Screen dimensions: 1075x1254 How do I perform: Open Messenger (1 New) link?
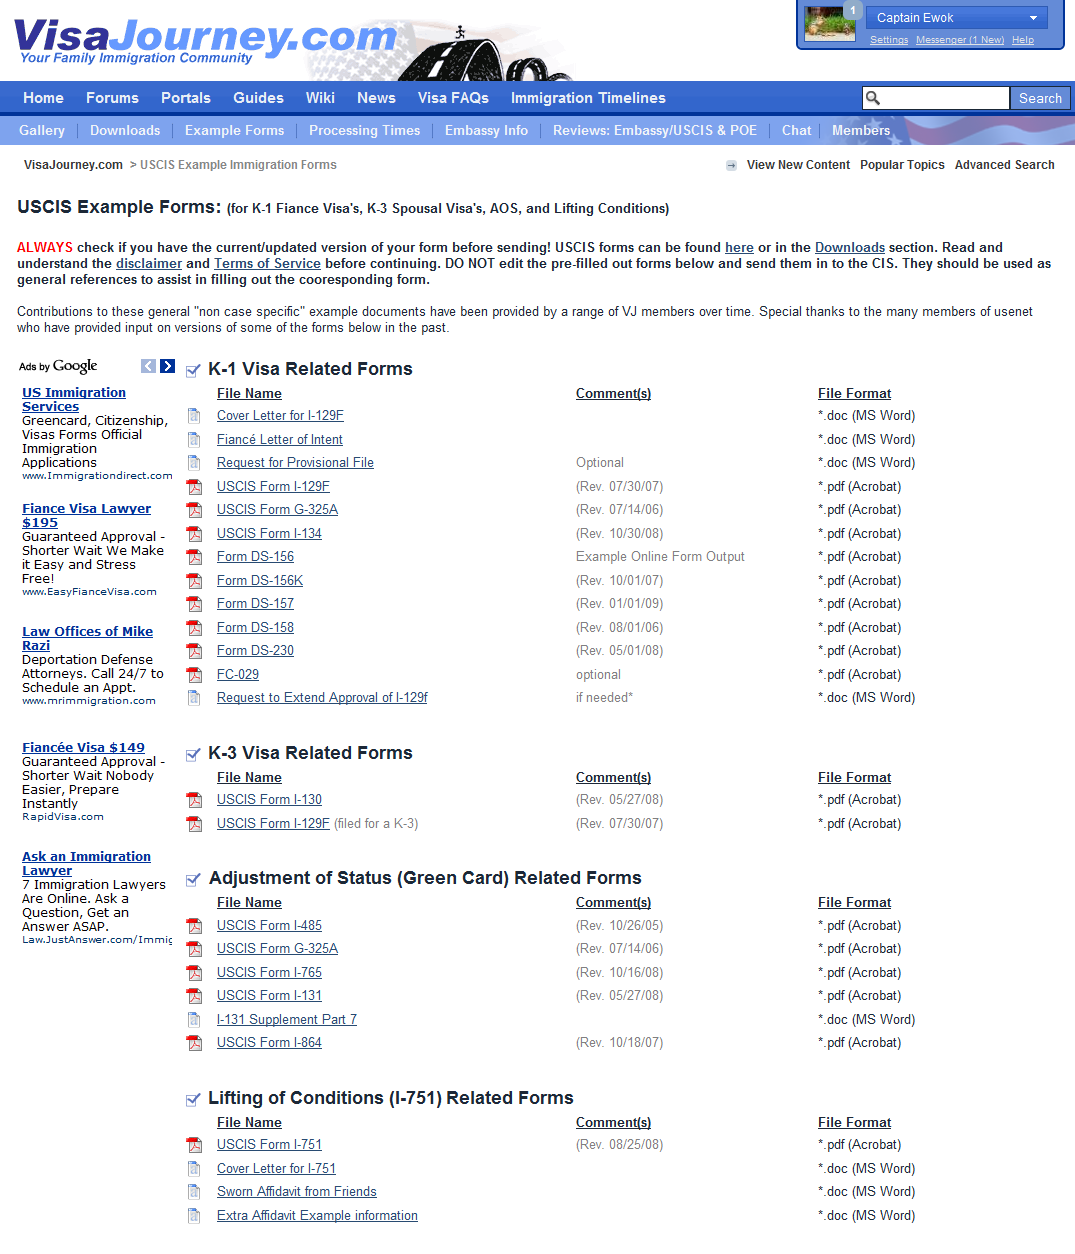tap(960, 40)
